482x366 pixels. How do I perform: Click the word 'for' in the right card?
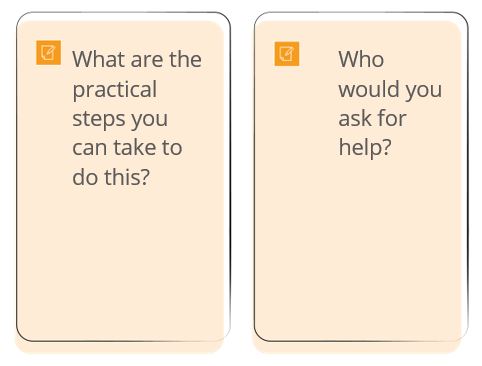pos(393,118)
